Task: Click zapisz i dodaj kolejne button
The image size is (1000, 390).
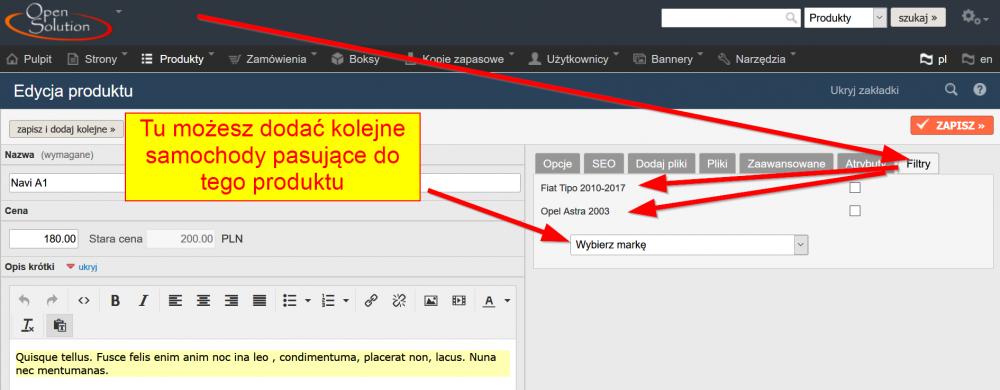Action: pos(66,129)
